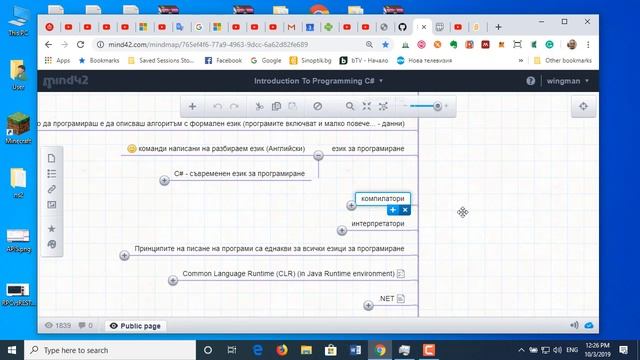640x360 pixels.
Task: Open the Facebook bookmark
Action: [x=223, y=60]
